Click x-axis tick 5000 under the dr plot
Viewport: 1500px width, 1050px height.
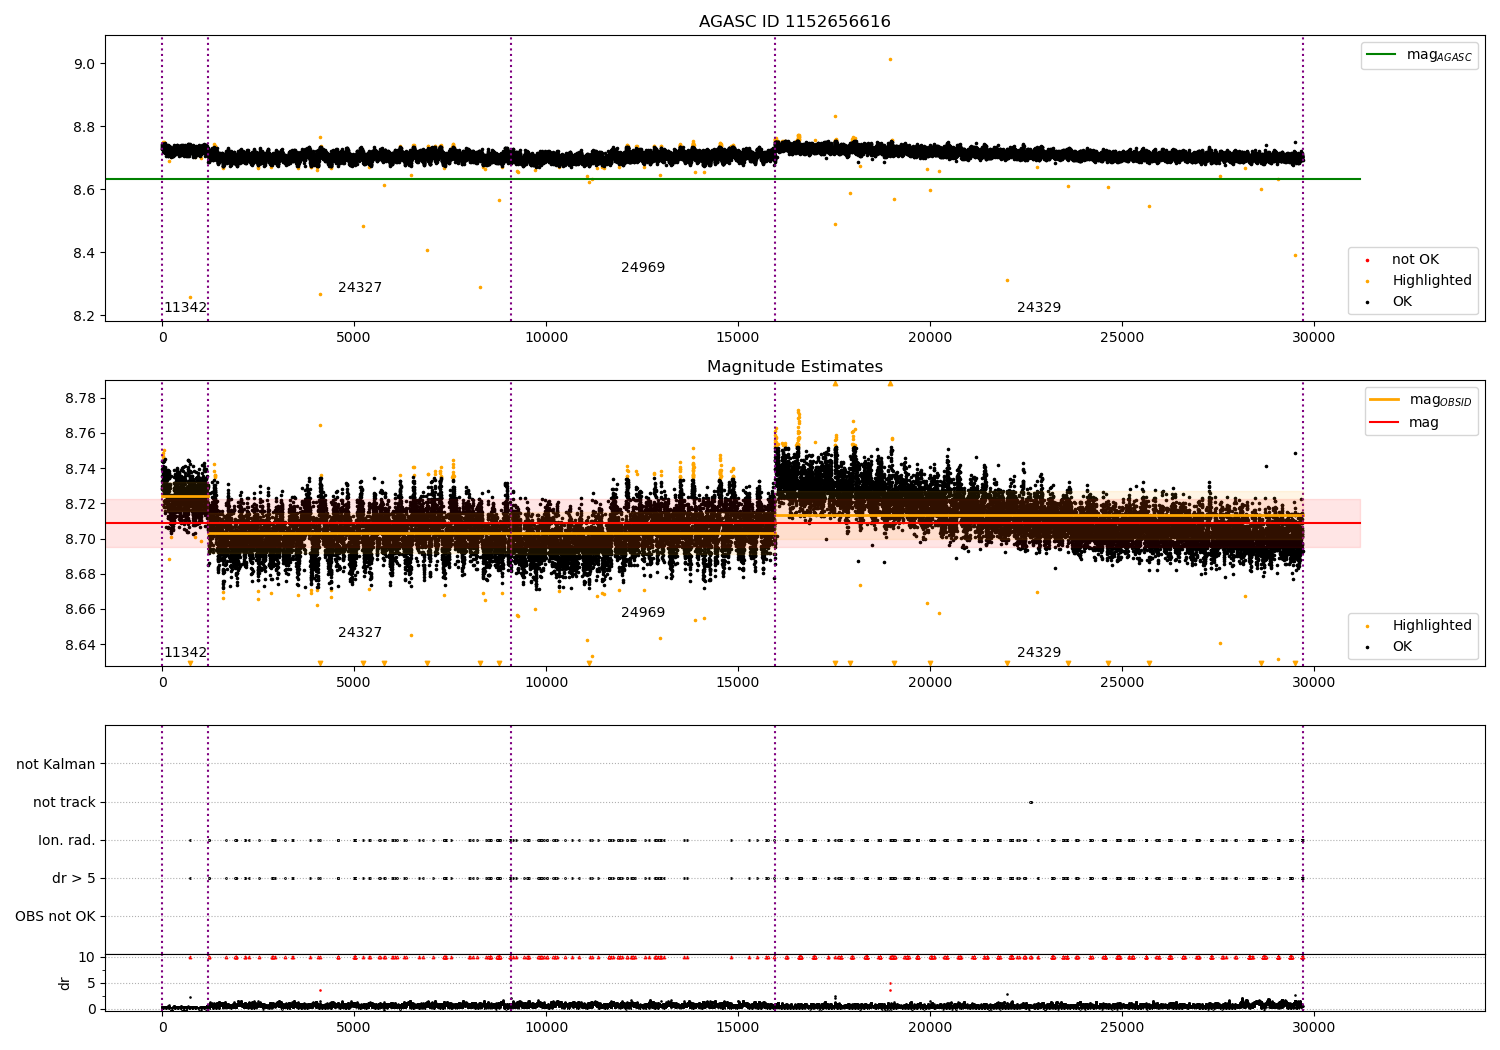click(x=354, y=1028)
